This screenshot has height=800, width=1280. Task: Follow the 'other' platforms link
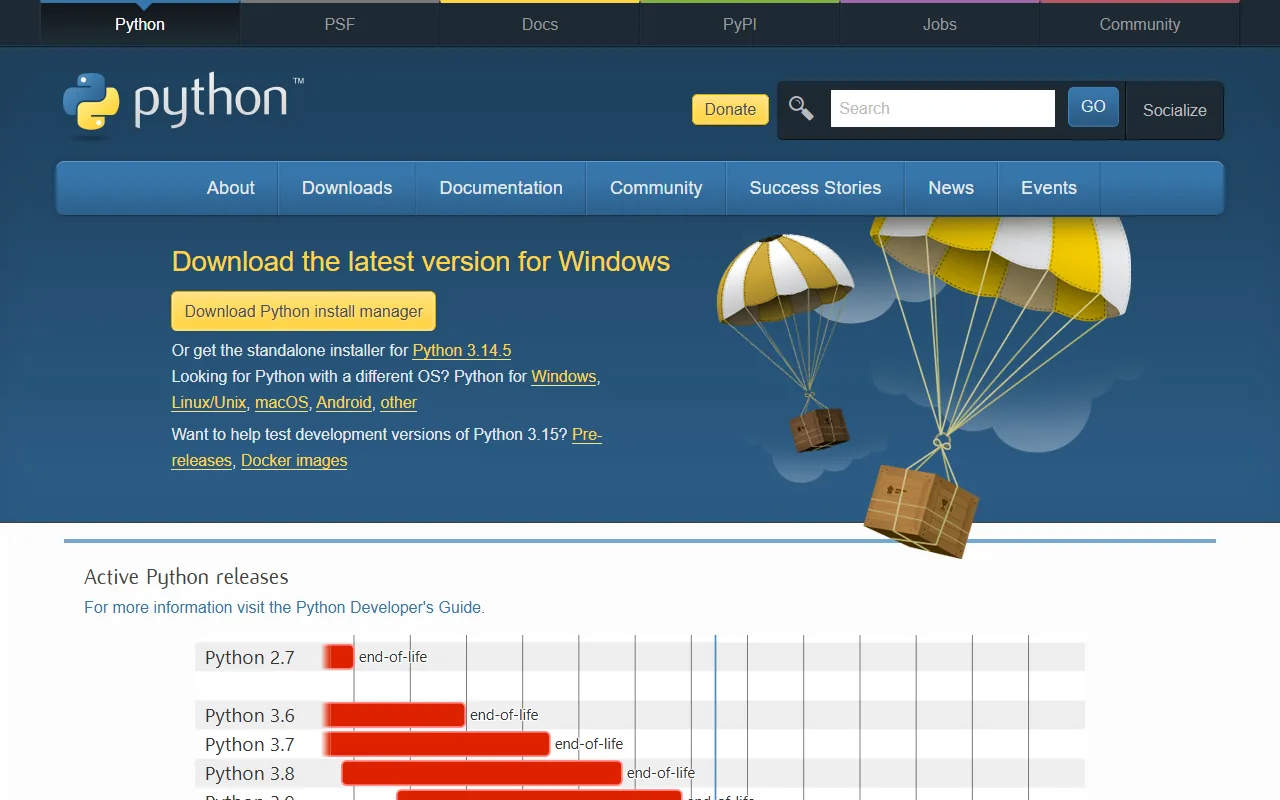click(399, 402)
